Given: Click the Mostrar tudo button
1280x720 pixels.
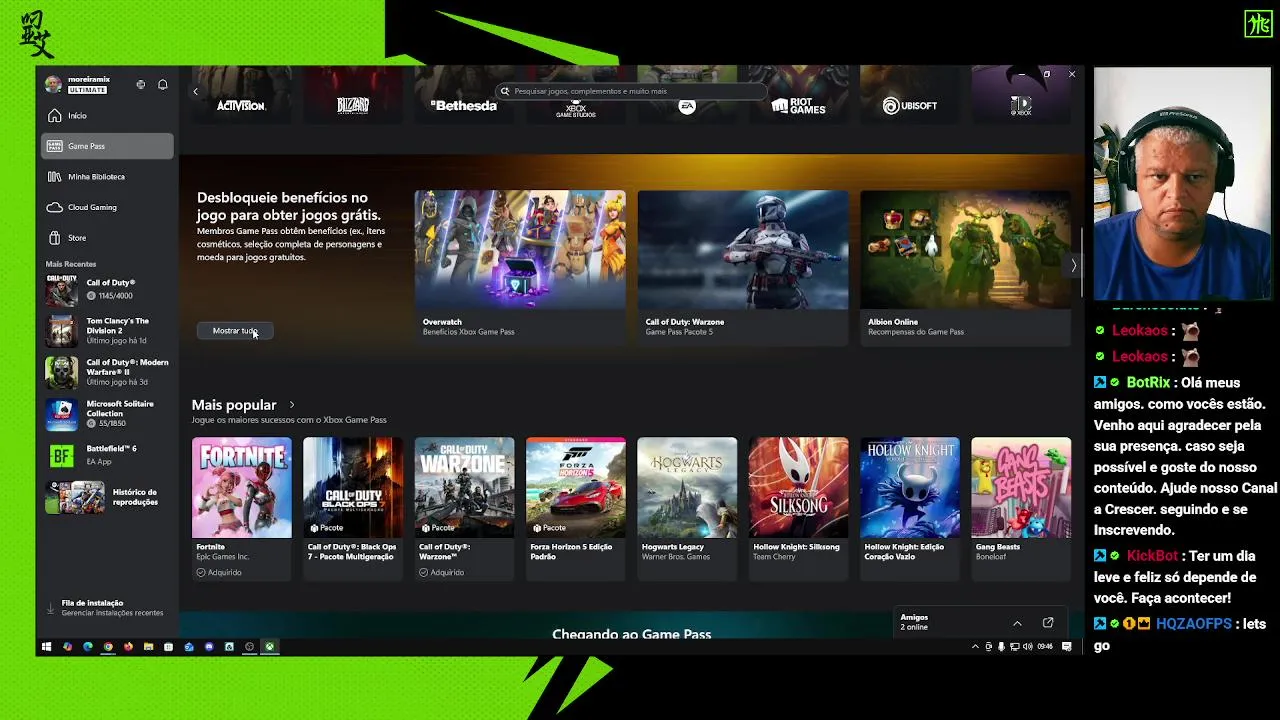Looking at the screenshot, I should coord(235,331).
